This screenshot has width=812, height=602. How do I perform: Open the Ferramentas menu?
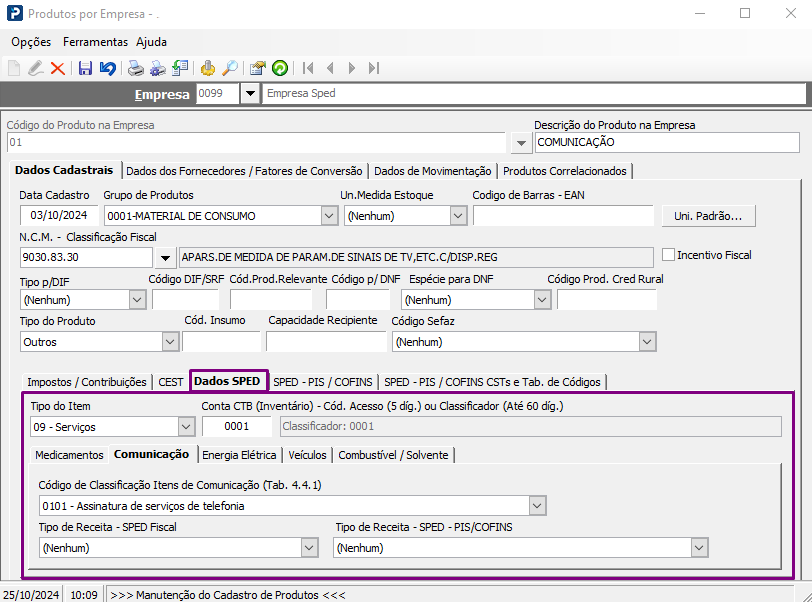click(95, 42)
